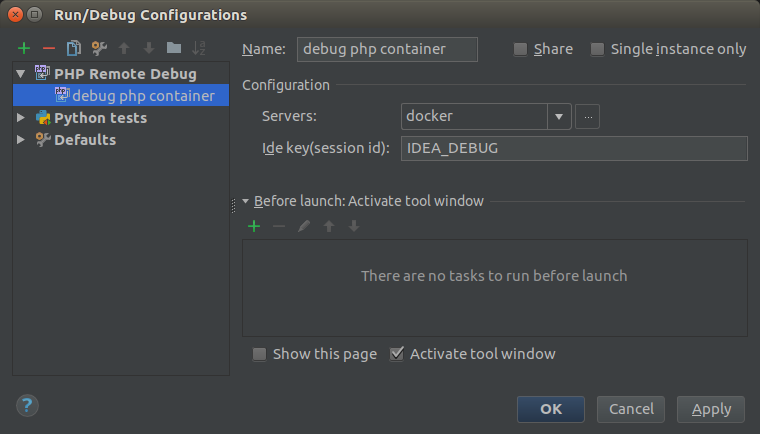The width and height of the screenshot is (760, 434).
Task: Focus the Name input field
Action: (387, 49)
